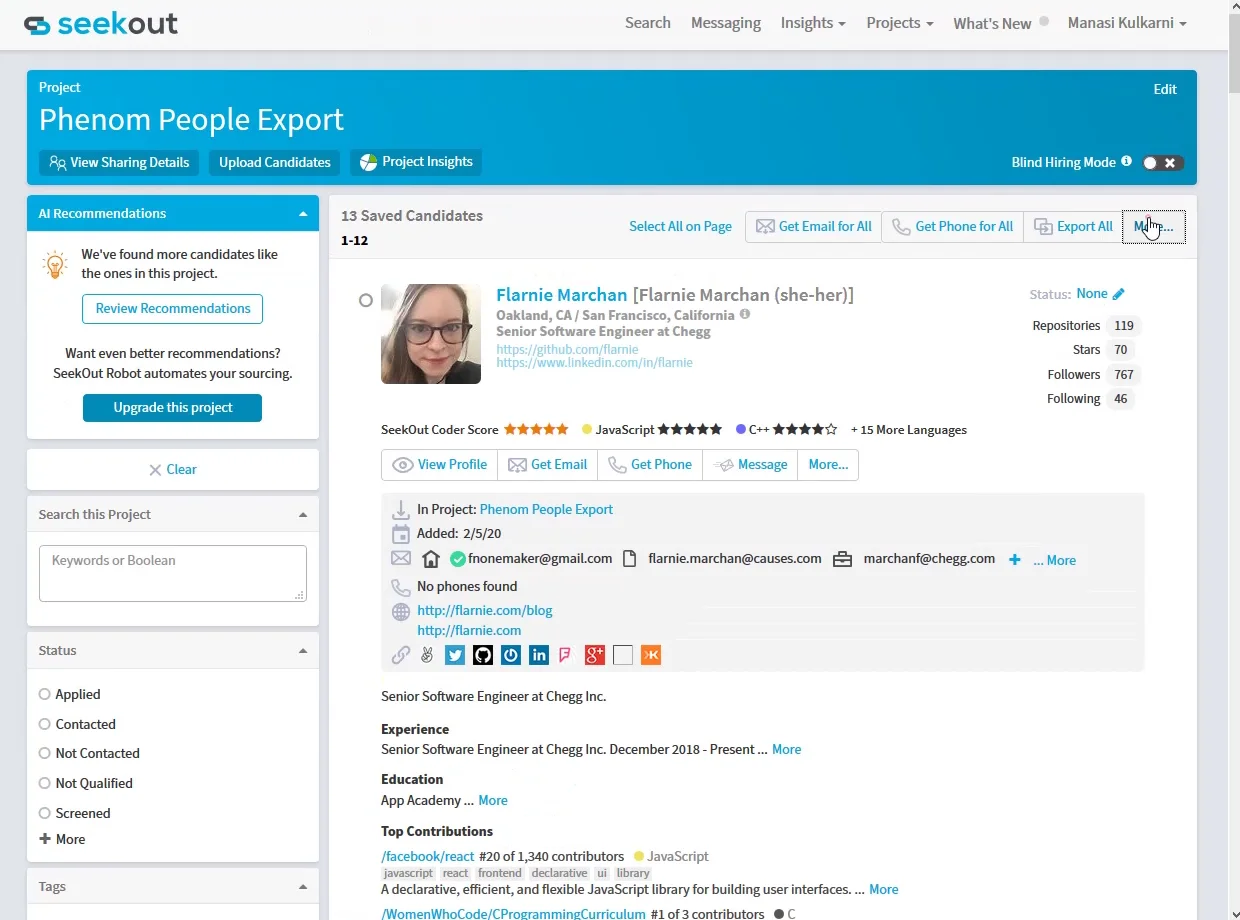Viewport: 1240px width, 920px height.
Task: Go to Messaging in top navigation
Action: tap(726, 23)
